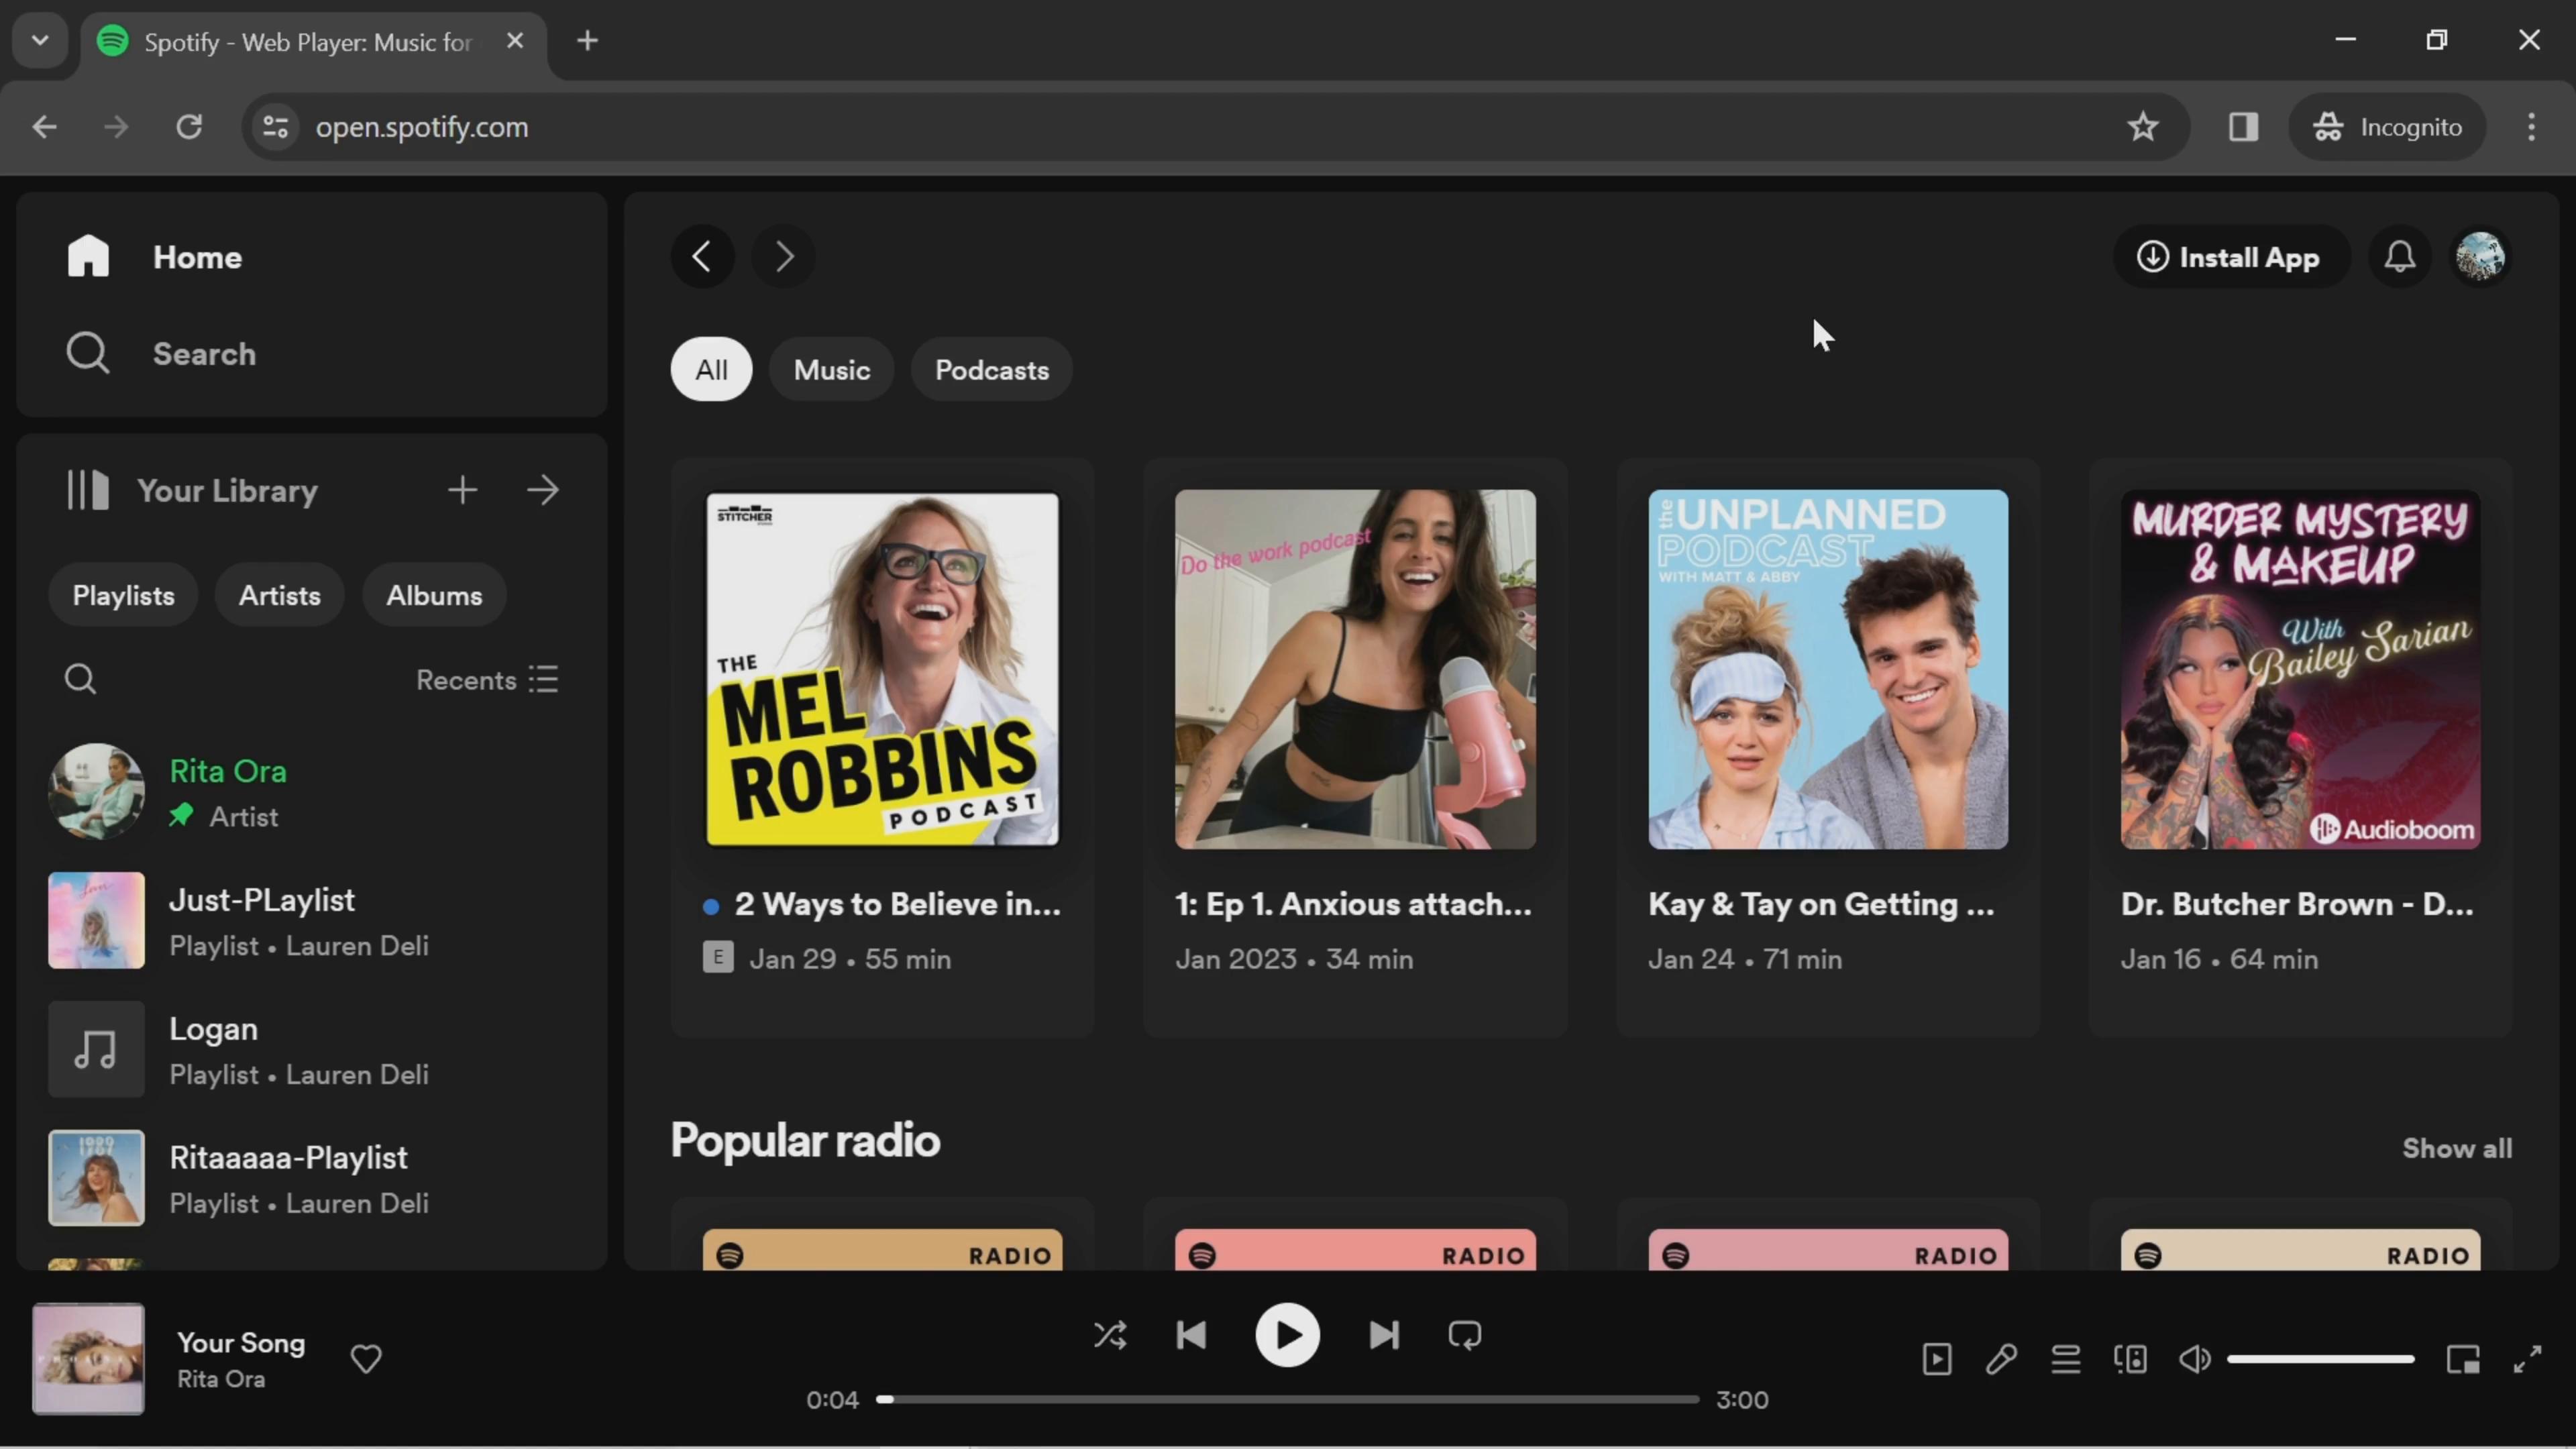Expand the Your Library navigation arrow

543,490
